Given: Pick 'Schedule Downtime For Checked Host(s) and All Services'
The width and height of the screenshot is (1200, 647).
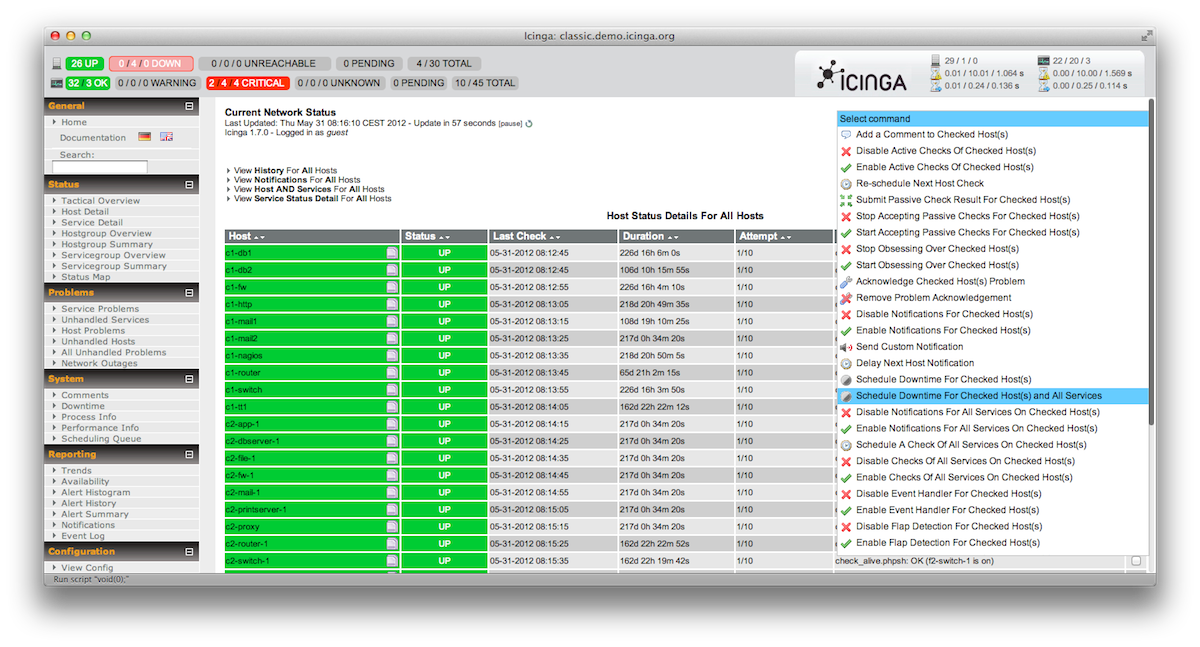Looking at the screenshot, I should point(978,396).
